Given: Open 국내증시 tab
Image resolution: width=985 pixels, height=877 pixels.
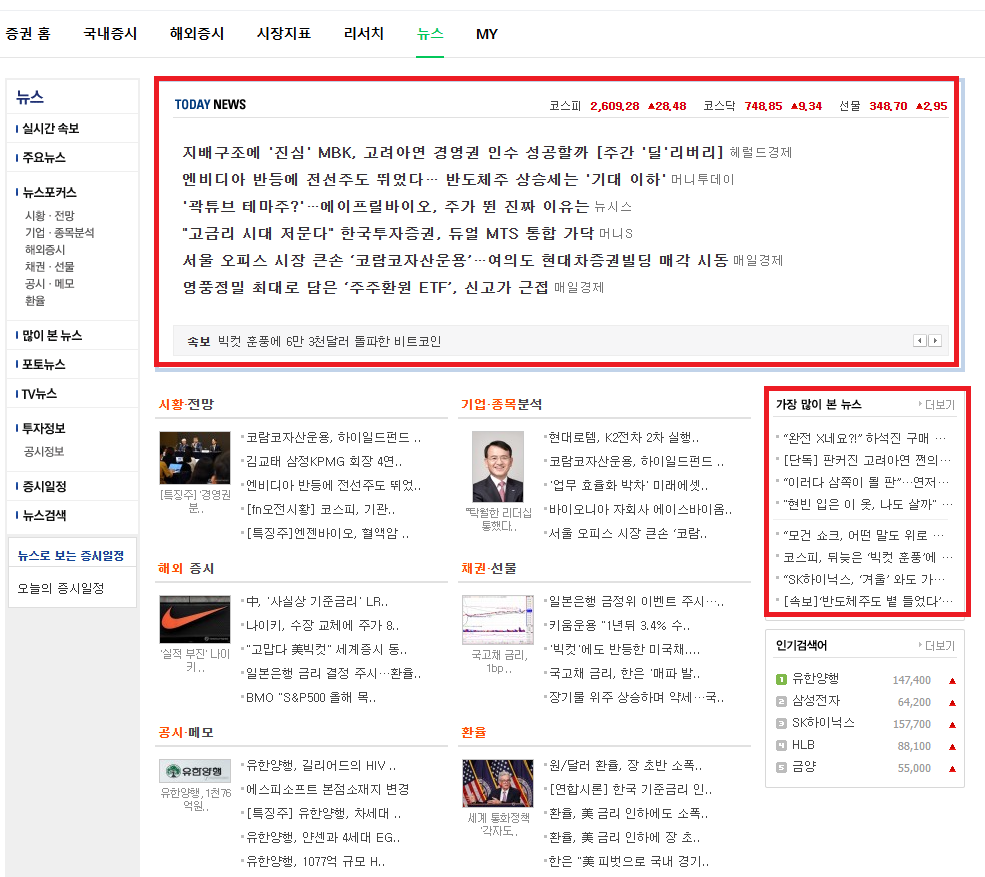Looking at the screenshot, I should 110,34.
